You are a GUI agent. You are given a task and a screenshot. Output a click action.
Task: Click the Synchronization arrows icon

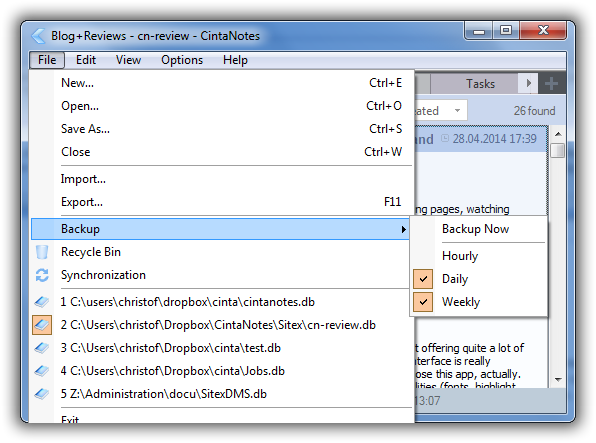42,275
